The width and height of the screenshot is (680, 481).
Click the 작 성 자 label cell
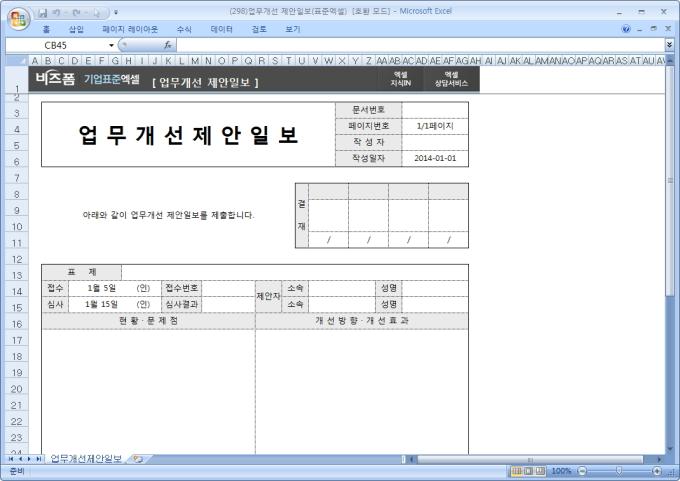(x=369, y=142)
